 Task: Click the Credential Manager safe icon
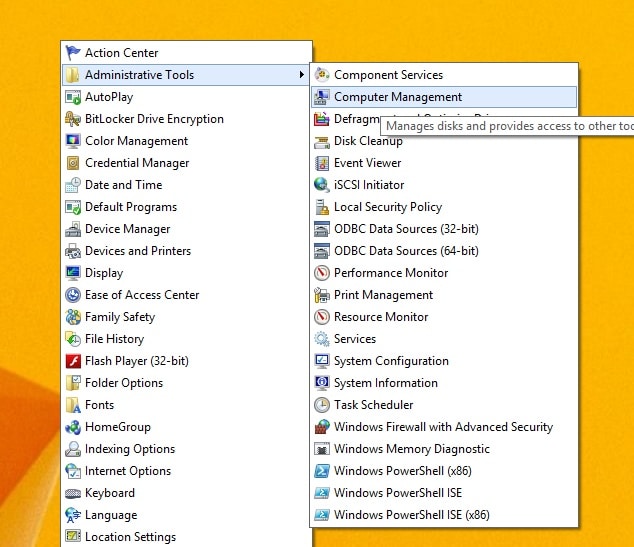[x=73, y=163]
